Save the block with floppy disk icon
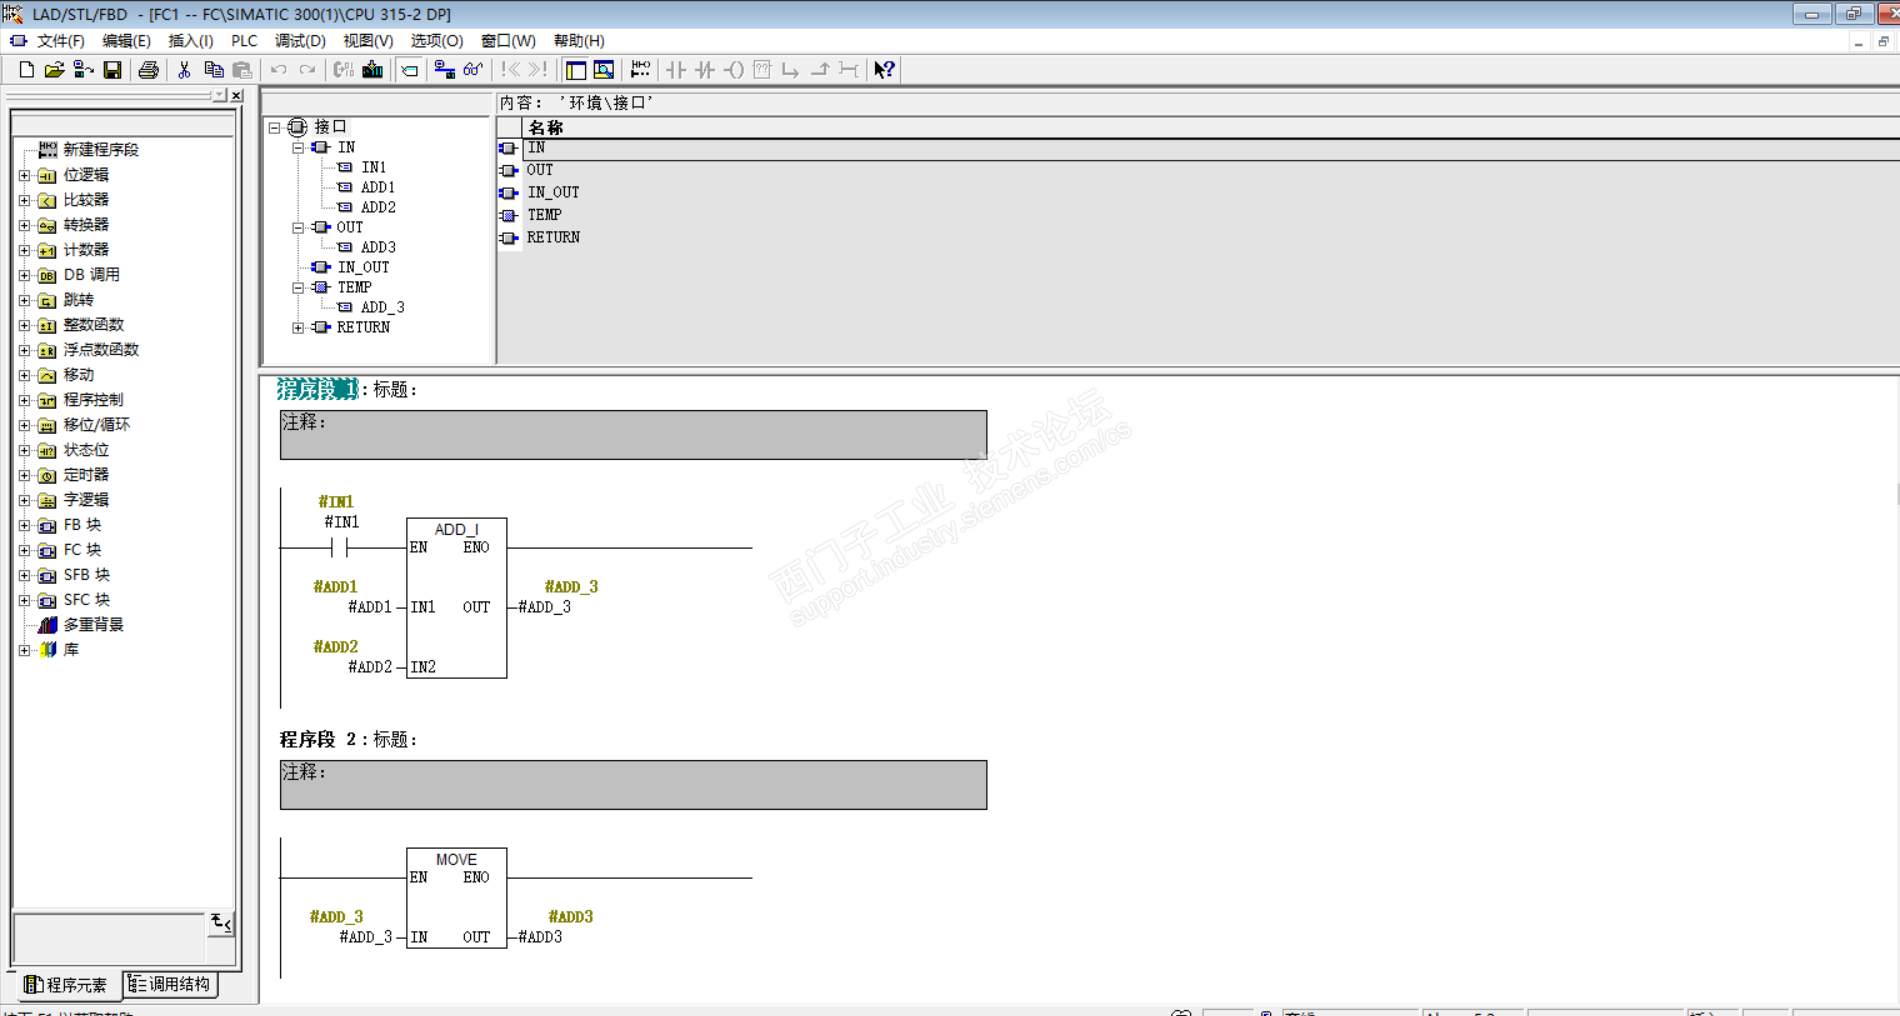 tap(112, 69)
